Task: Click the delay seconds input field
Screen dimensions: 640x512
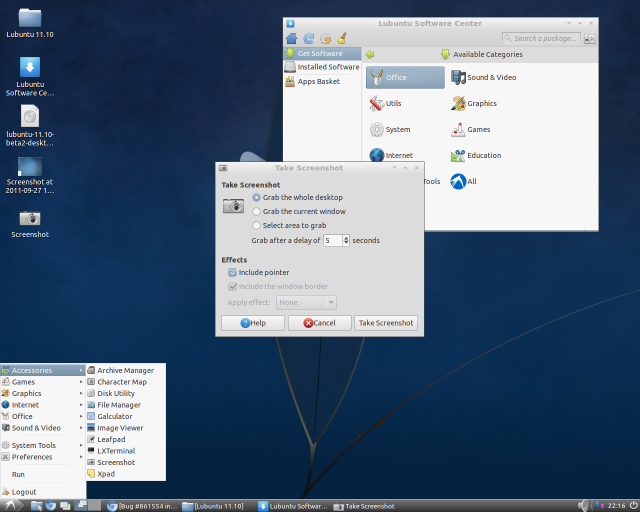Action: 333,240
